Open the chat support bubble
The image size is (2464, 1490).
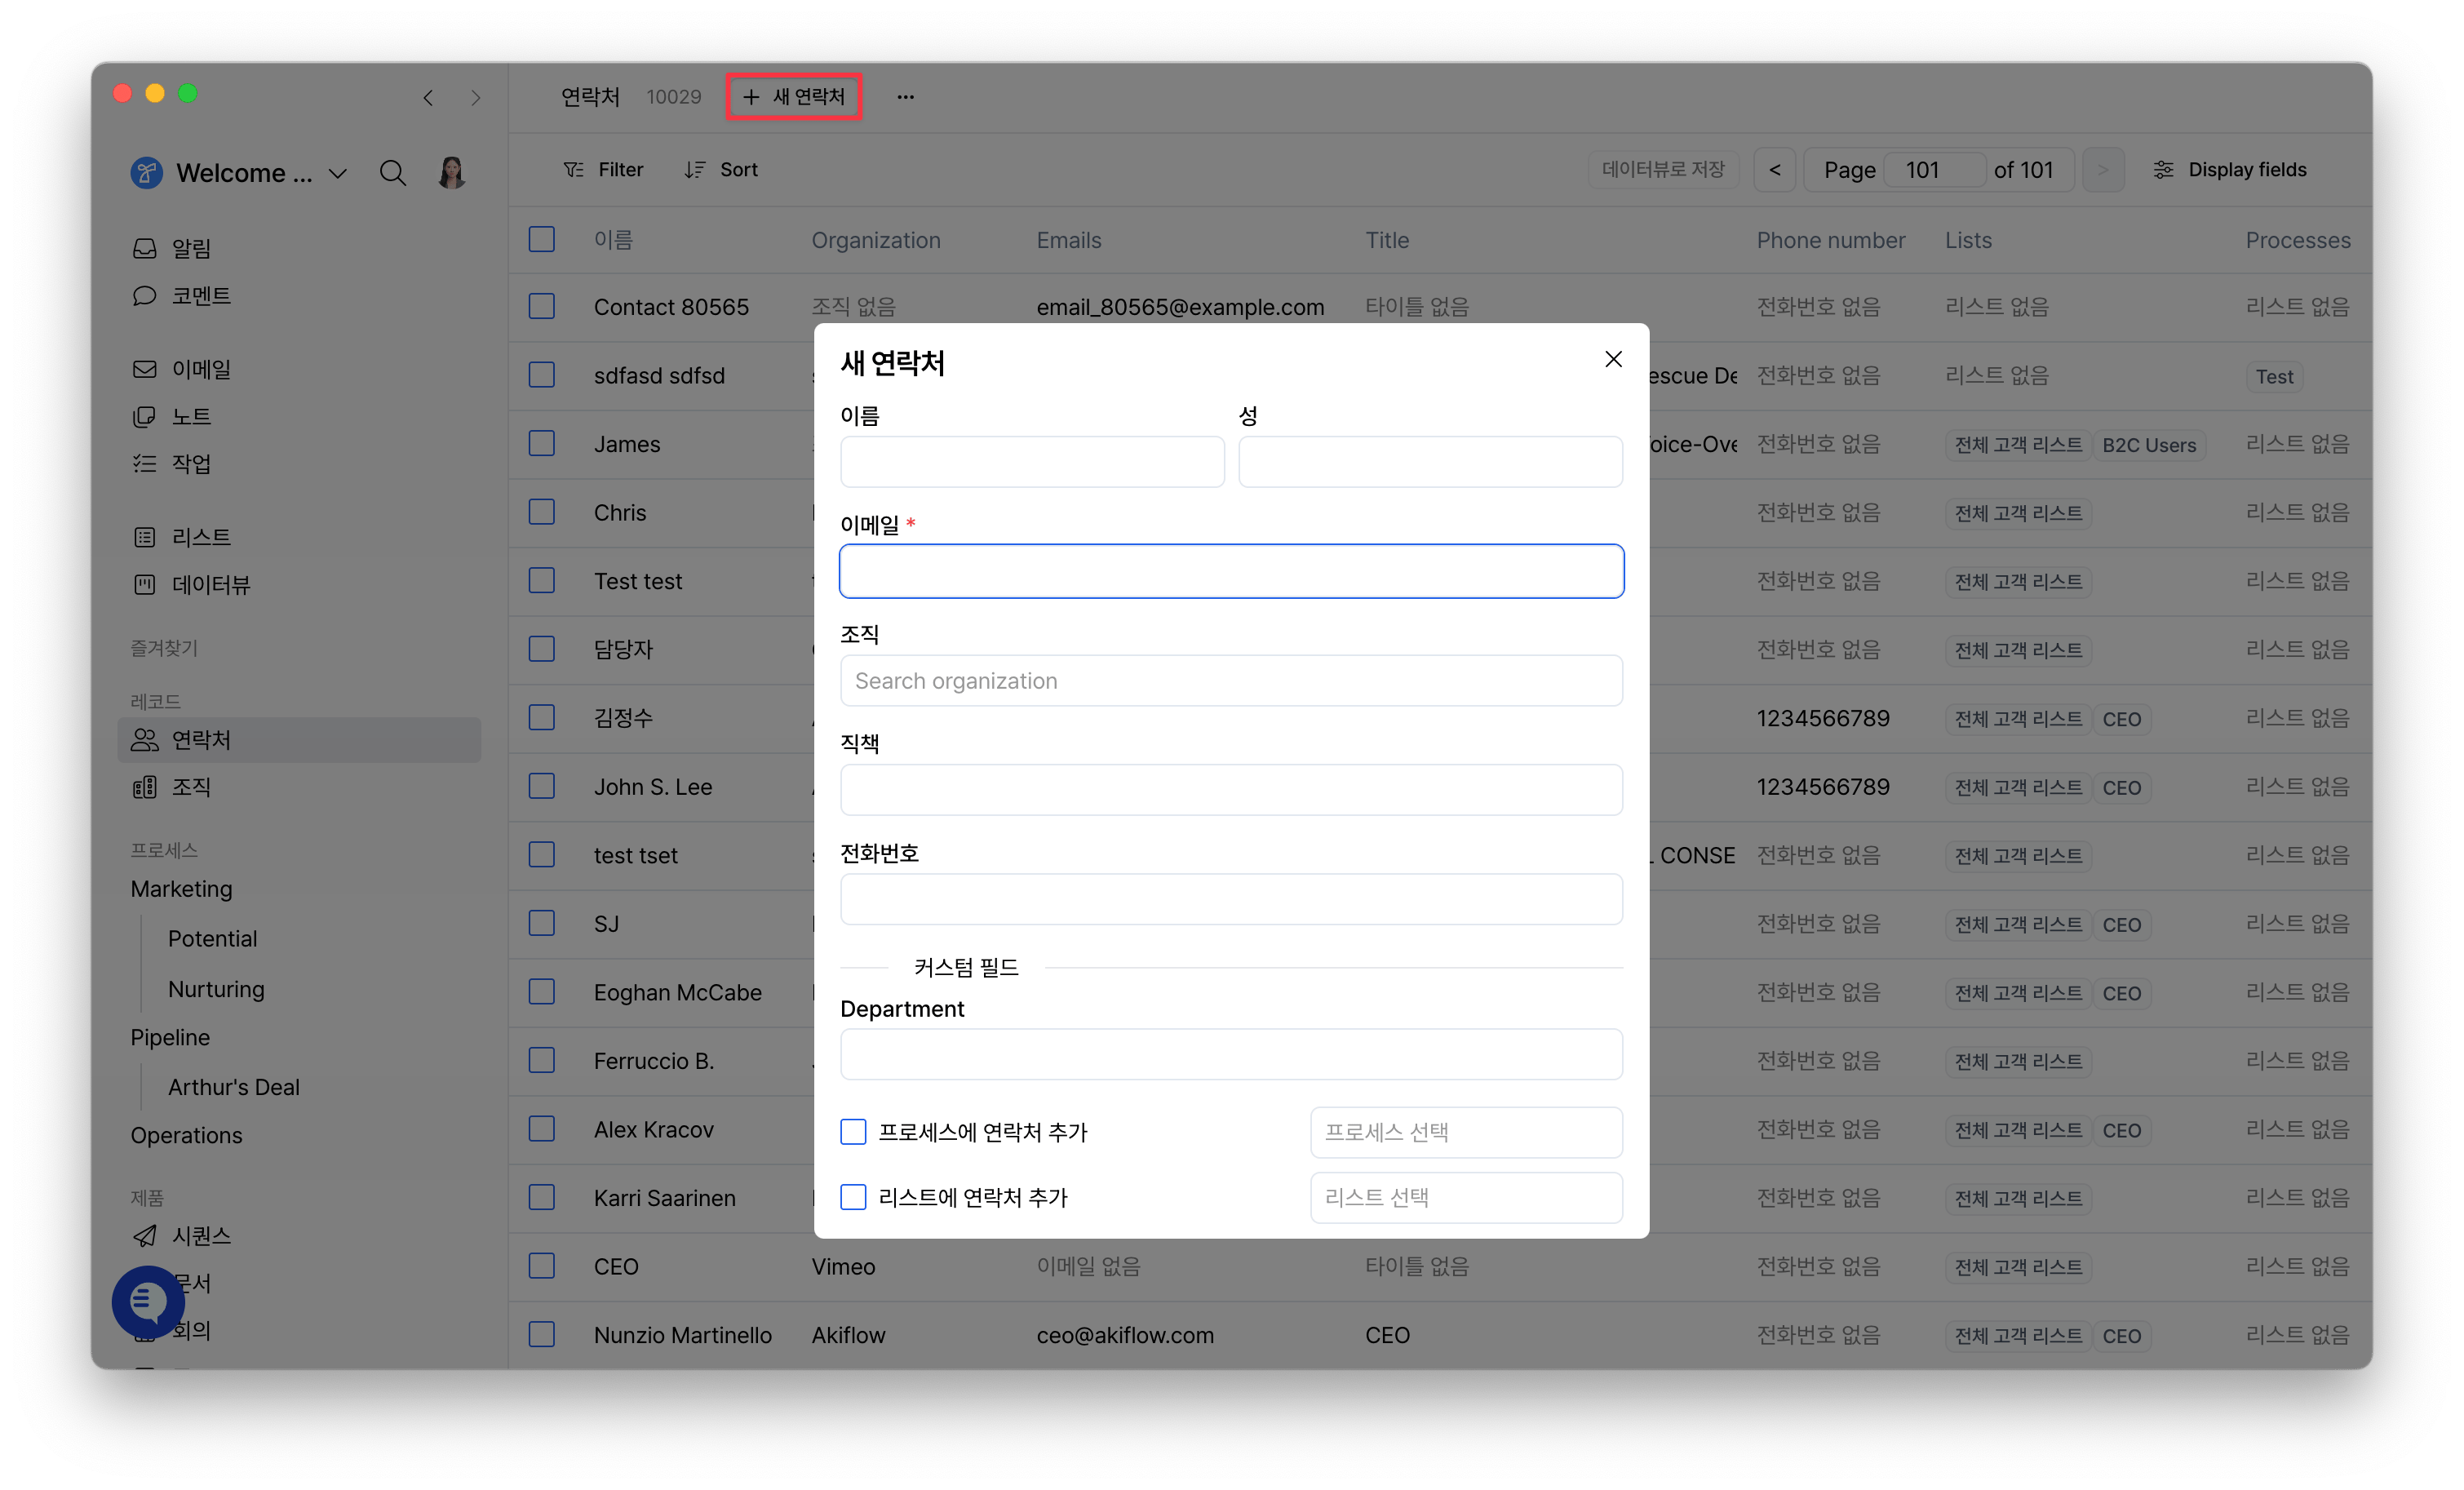pos(148,1301)
